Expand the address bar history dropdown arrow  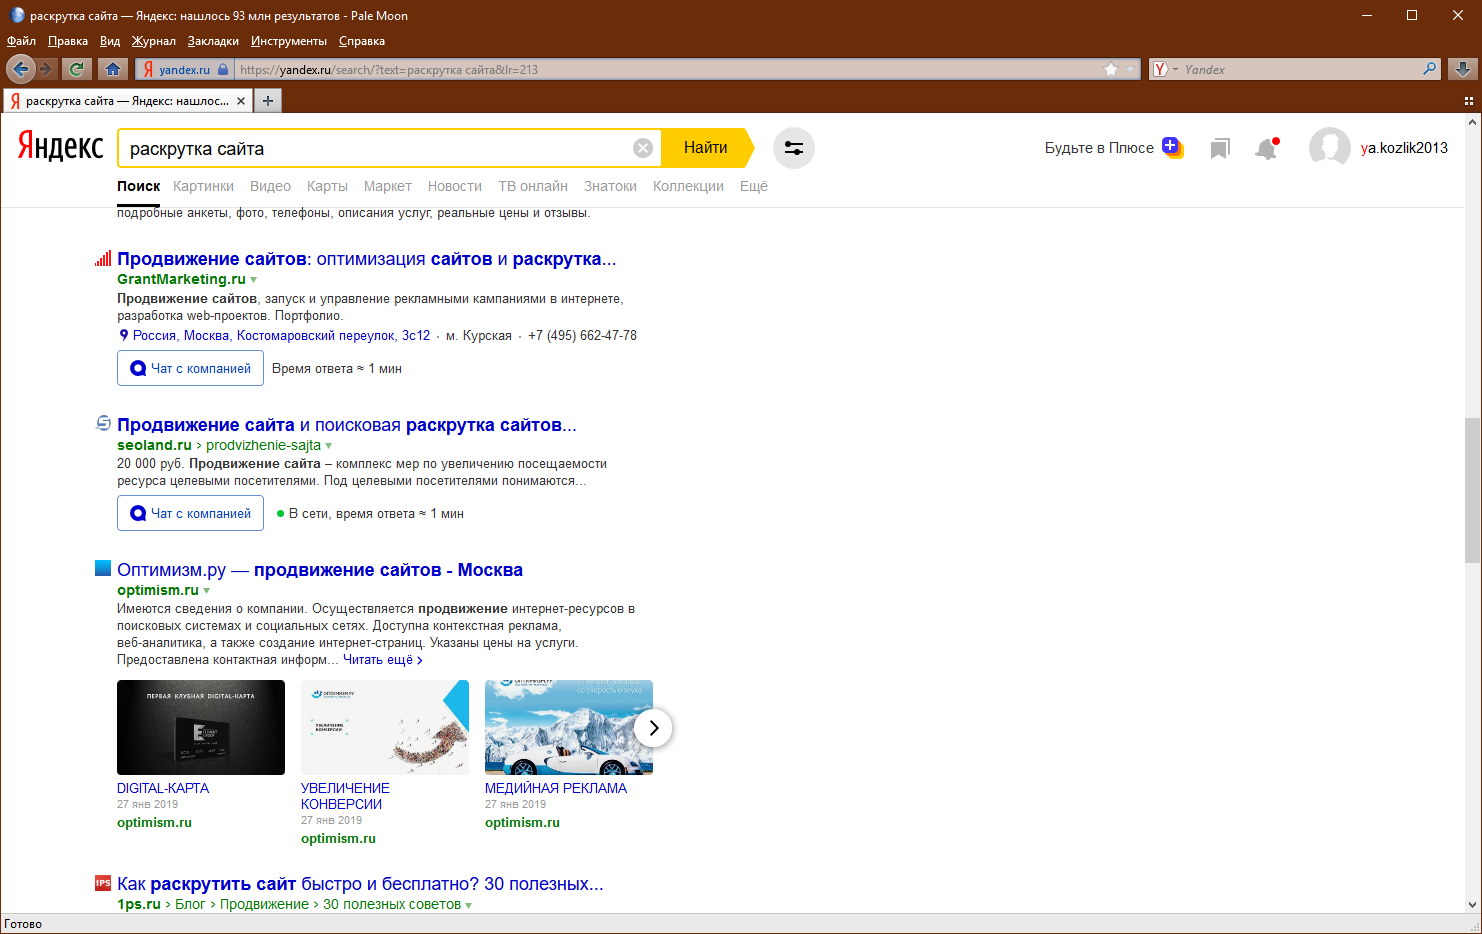[1131, 69]
